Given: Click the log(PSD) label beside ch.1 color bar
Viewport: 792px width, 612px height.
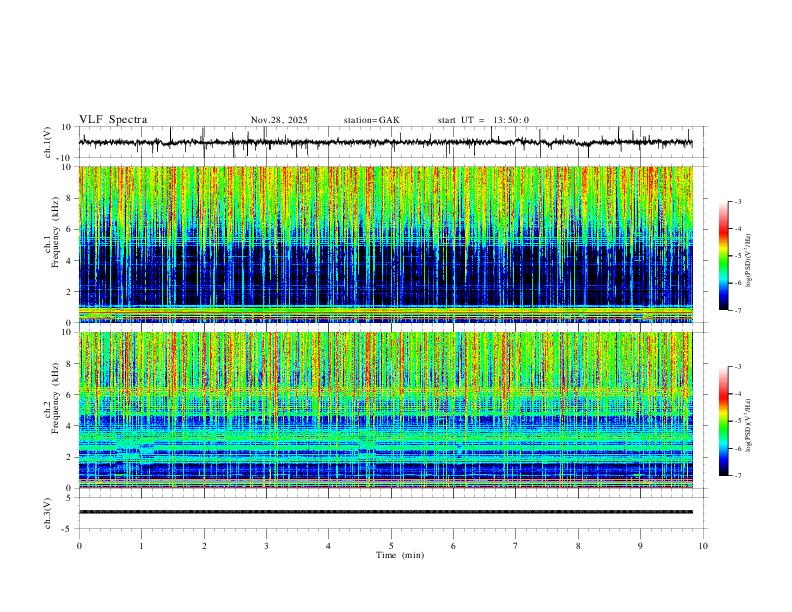Looking at the screenshot, I should click(749, 261).
